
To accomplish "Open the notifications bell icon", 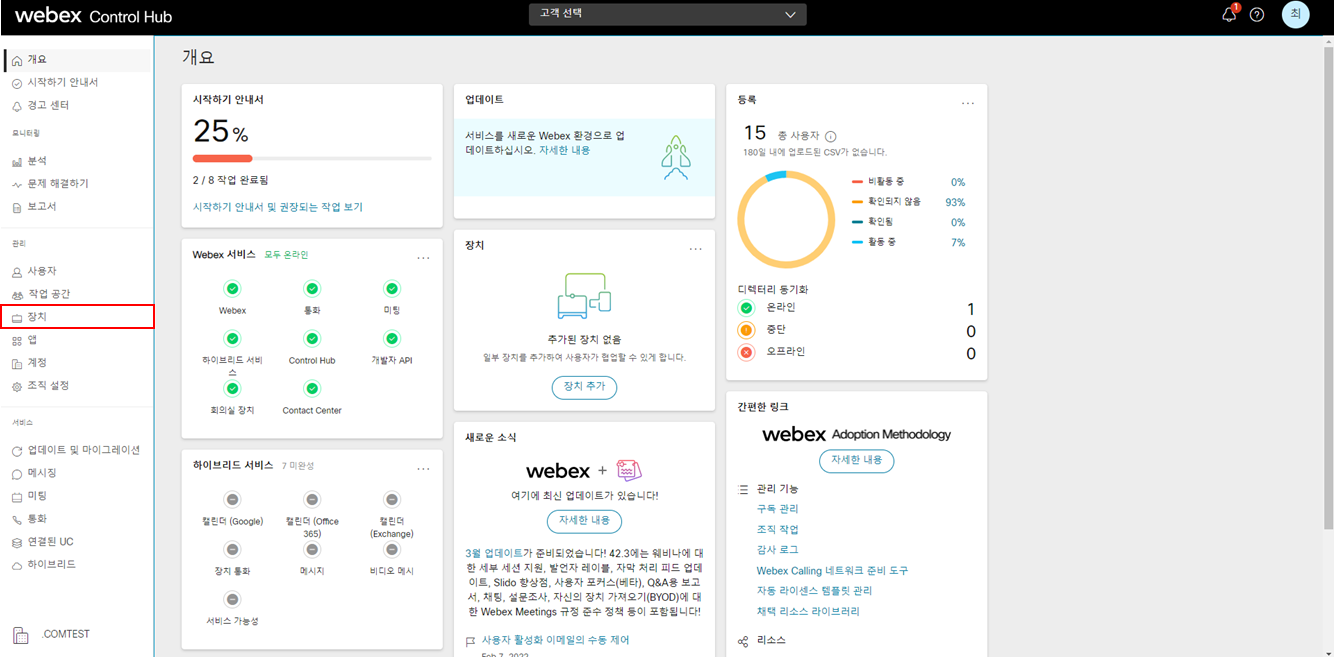I will point(1229,14).
